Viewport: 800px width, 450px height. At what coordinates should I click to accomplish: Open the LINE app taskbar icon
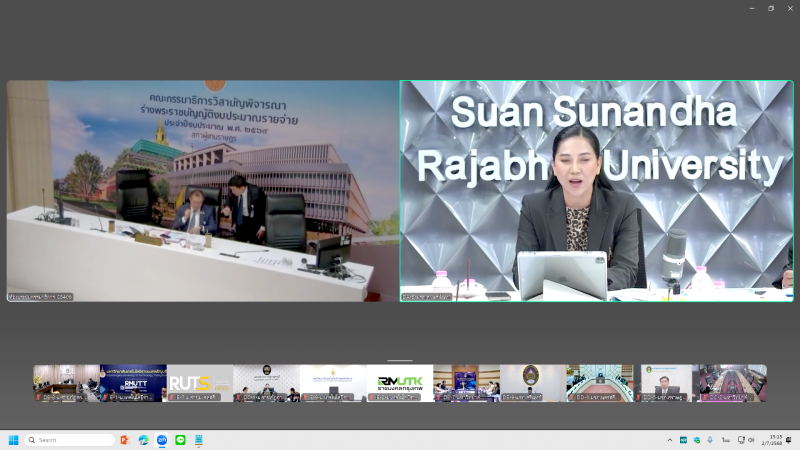point(181,440)
